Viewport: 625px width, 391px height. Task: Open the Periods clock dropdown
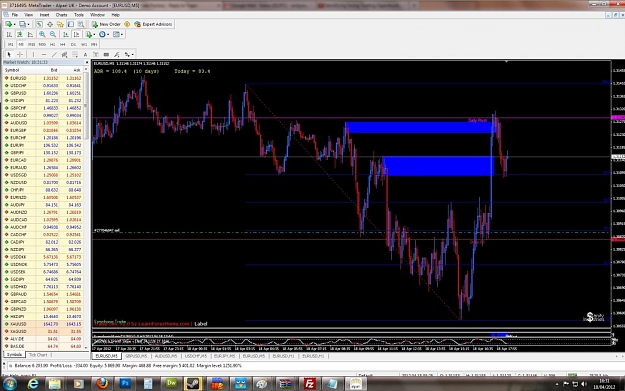[x=104, y=34]
